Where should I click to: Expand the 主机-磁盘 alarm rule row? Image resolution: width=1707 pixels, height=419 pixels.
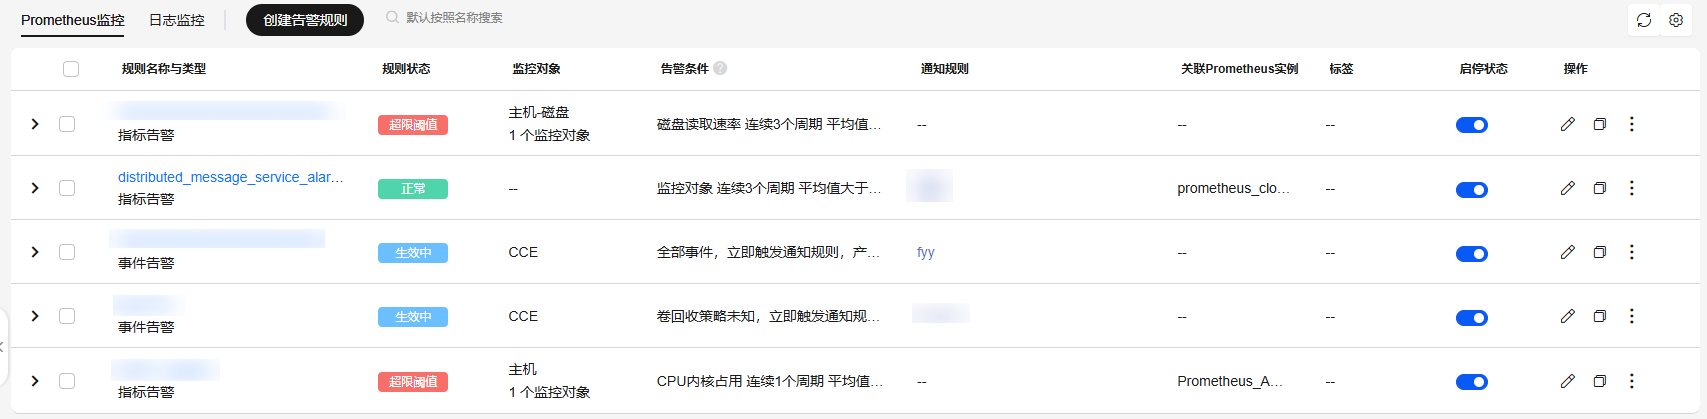[35, 124]
